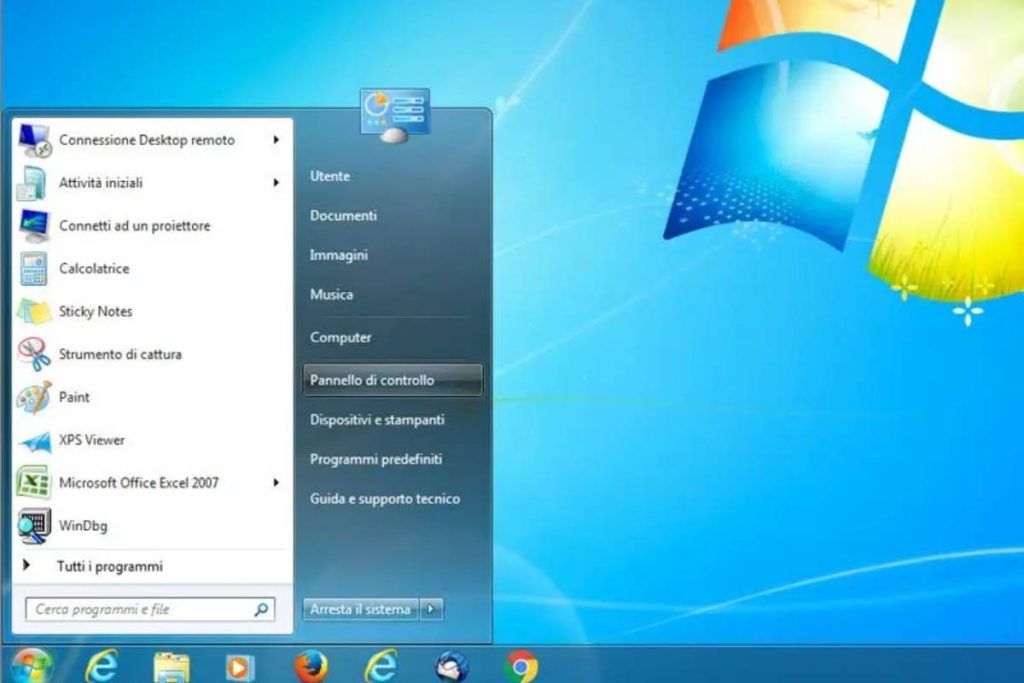This screenshot has width=1024, height=683.
Task: Open the XPS Viewer paper-plane icon
Action: tap(35, 441)
